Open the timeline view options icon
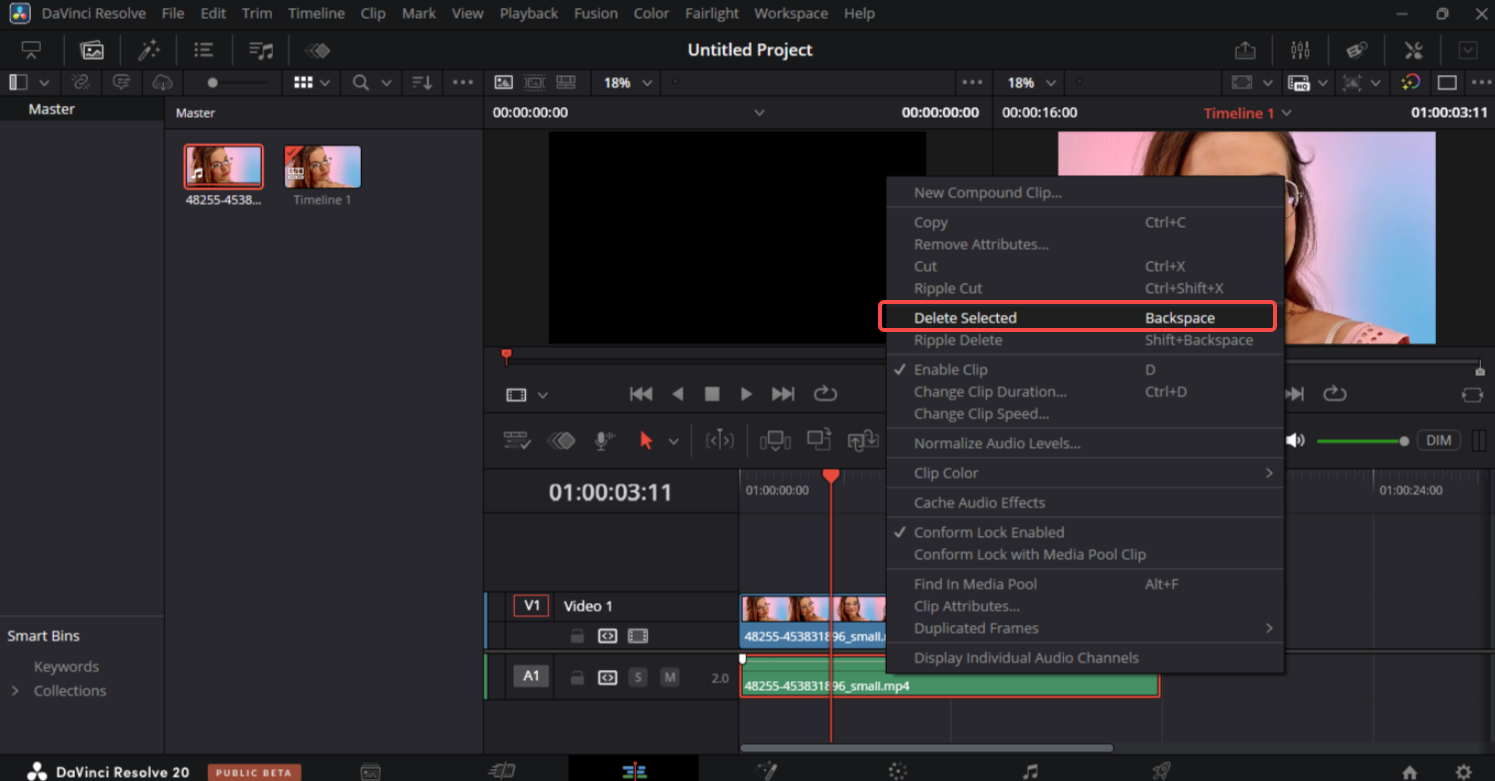 point(517,441)
